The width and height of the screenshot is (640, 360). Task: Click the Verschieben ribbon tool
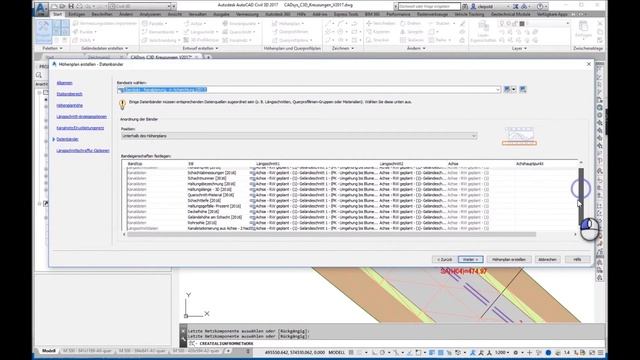(x=380, y=23)
